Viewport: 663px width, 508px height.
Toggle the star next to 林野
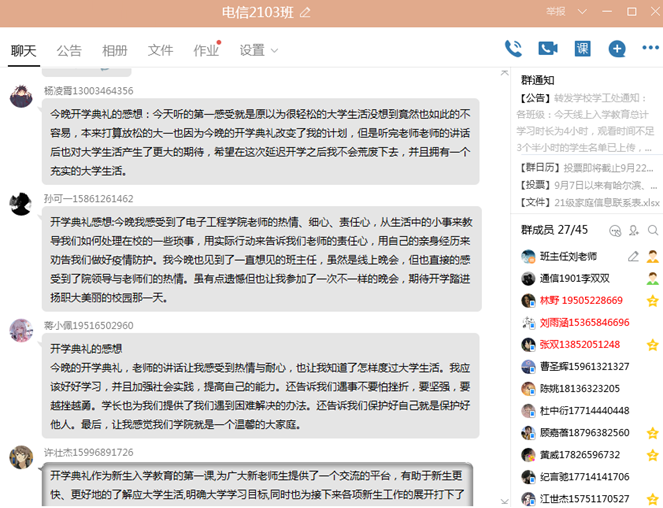652,300
